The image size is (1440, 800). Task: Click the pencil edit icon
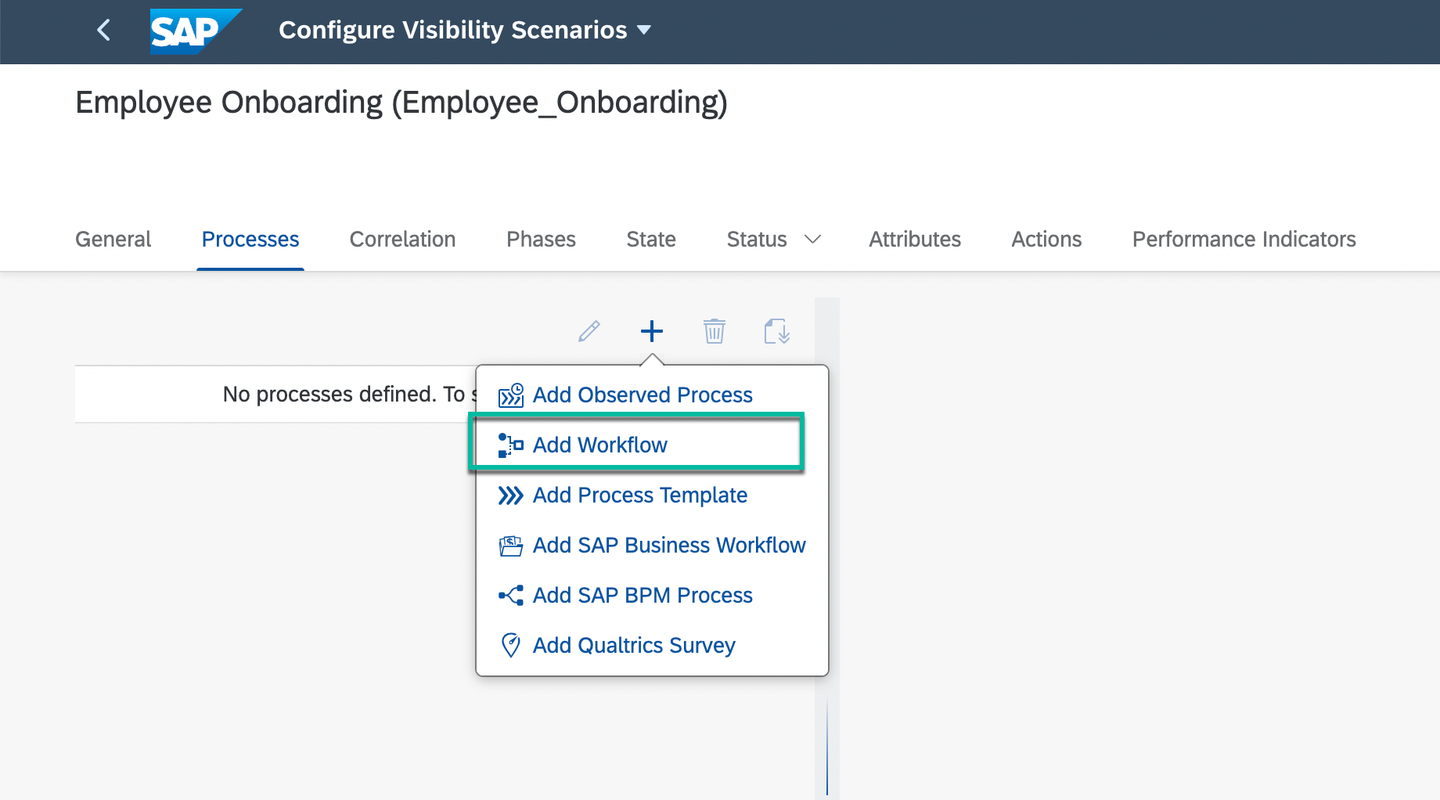tap(589, 331)
